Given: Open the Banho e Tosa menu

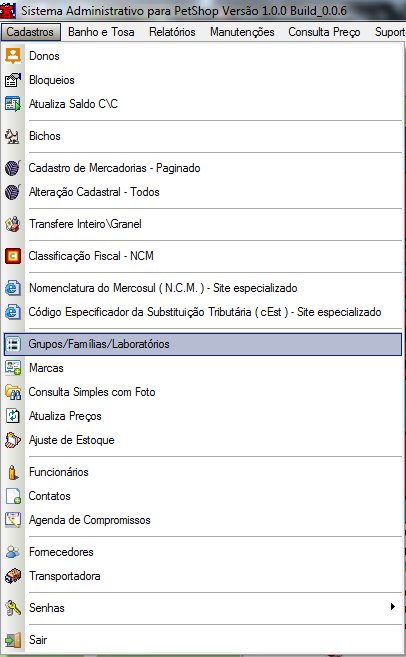Looking at the screenshot, I should coord(101,32).
